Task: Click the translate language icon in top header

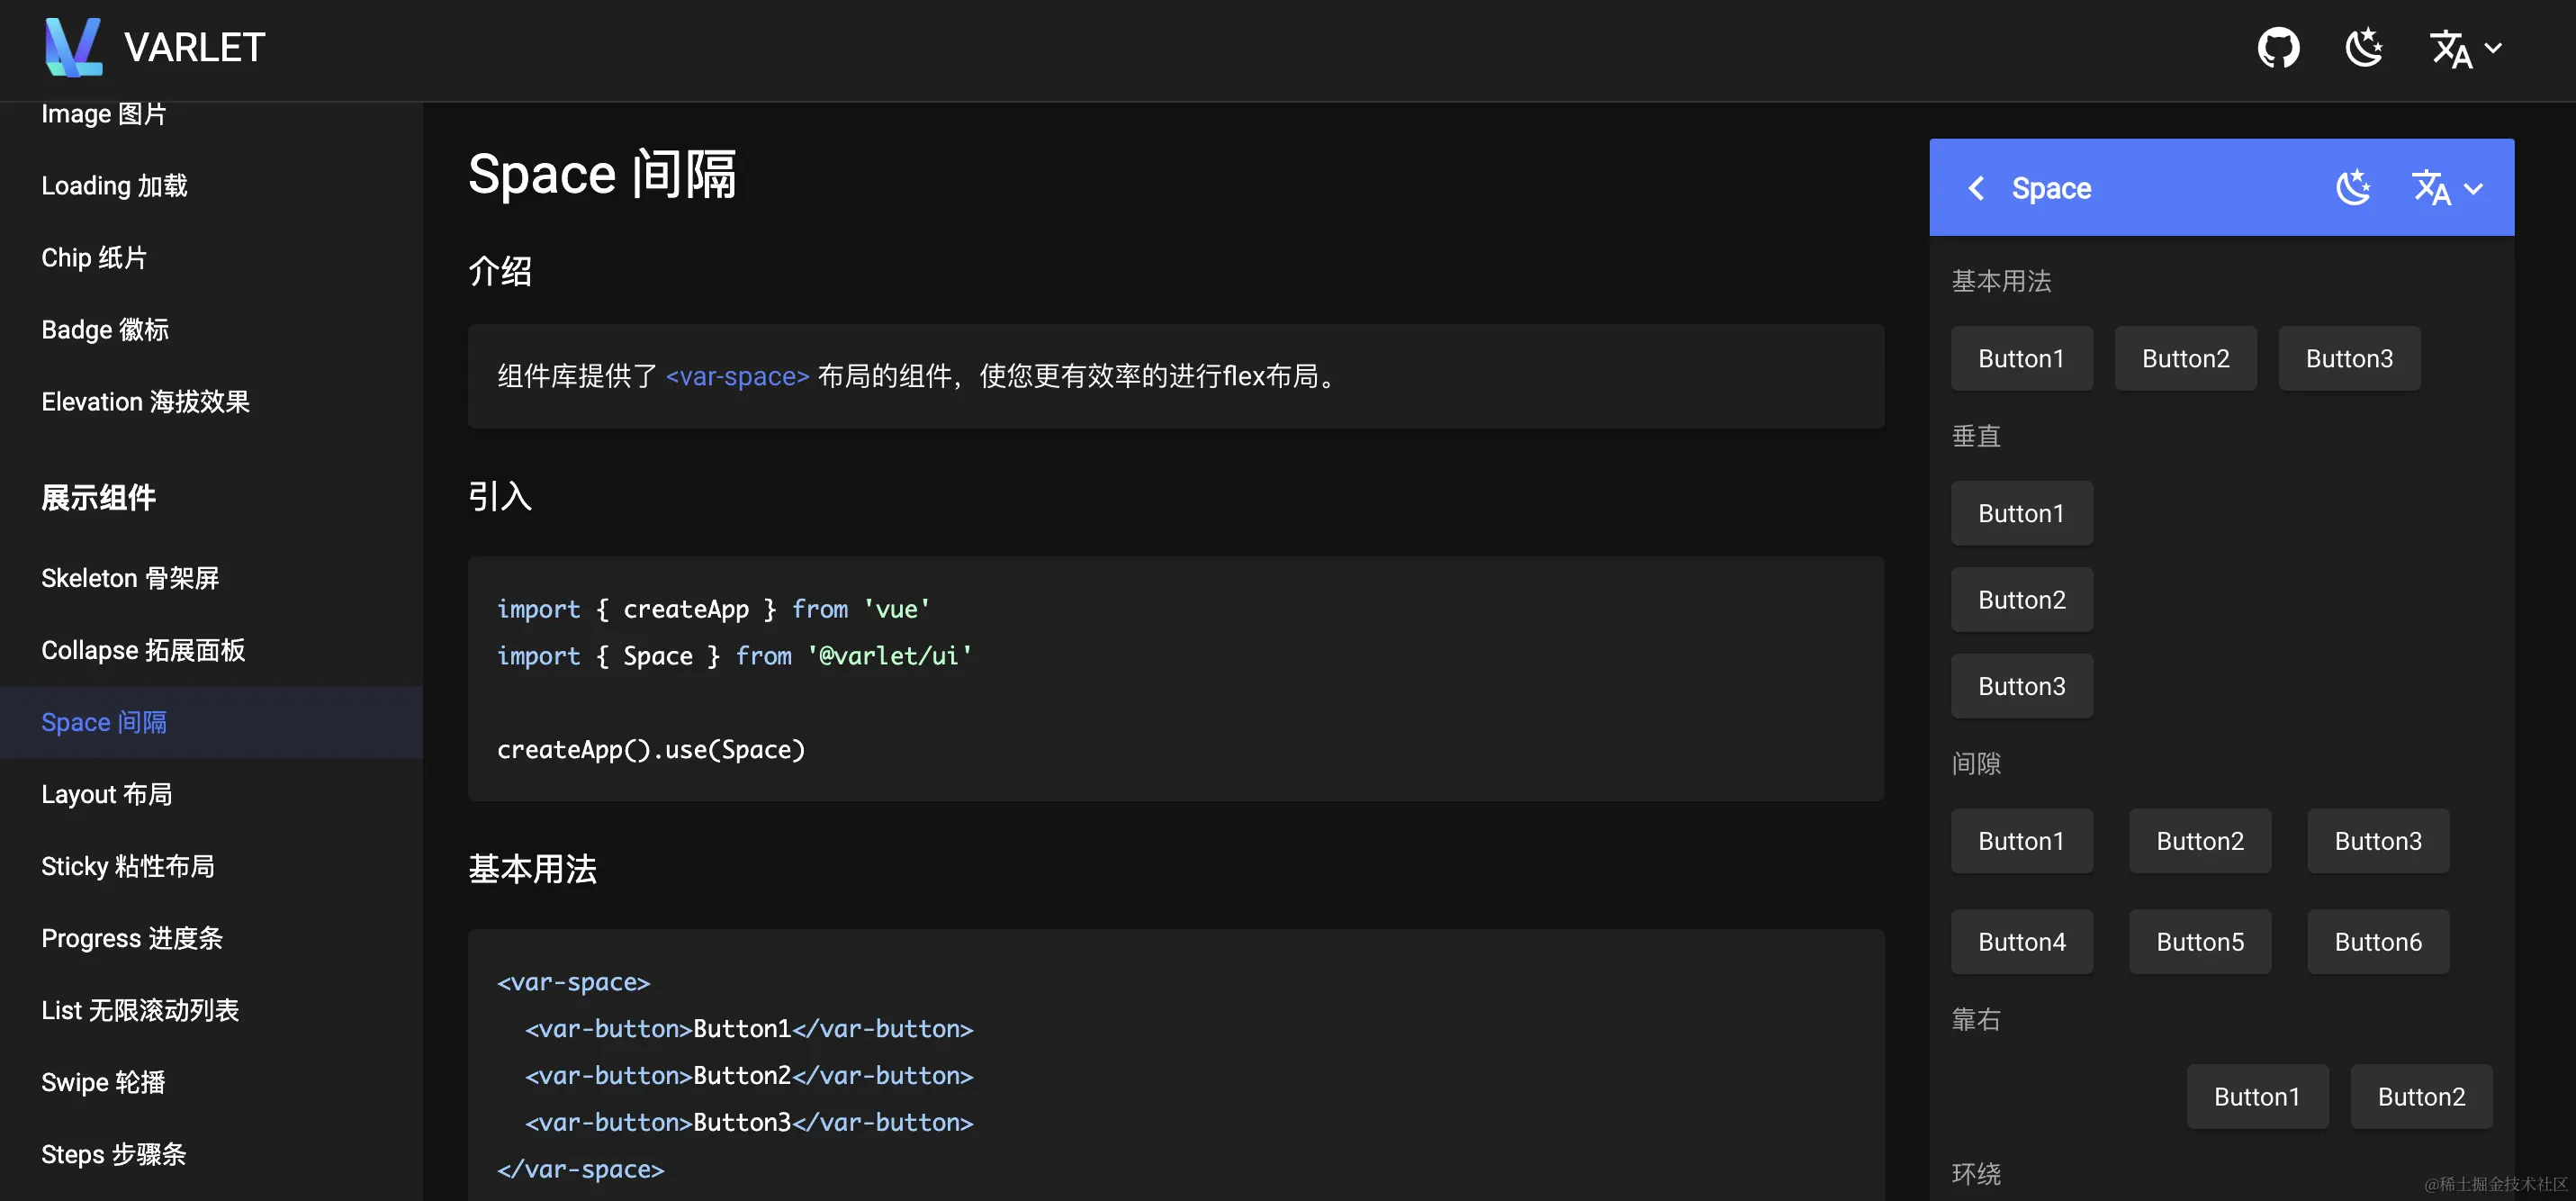Action: coord(2451,48)
